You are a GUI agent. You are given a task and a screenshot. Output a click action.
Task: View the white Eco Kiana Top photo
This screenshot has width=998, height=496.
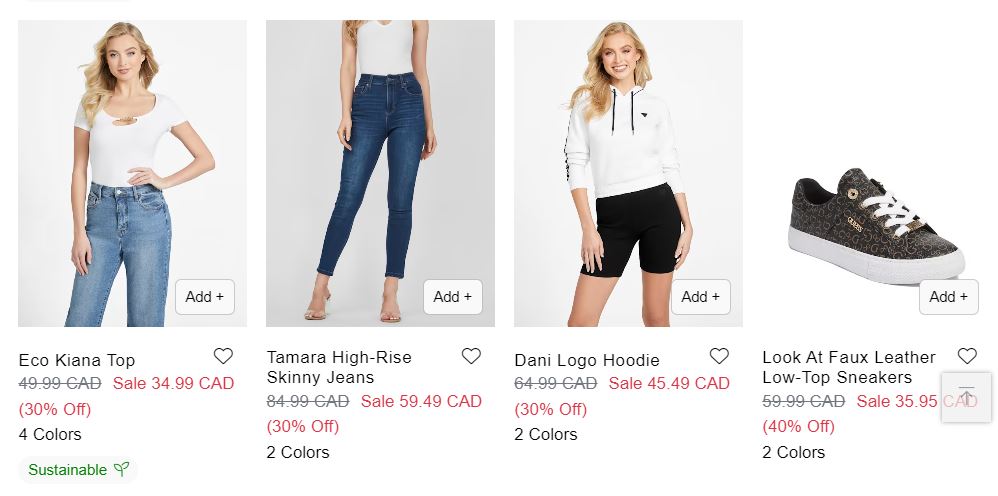point(132,173)
